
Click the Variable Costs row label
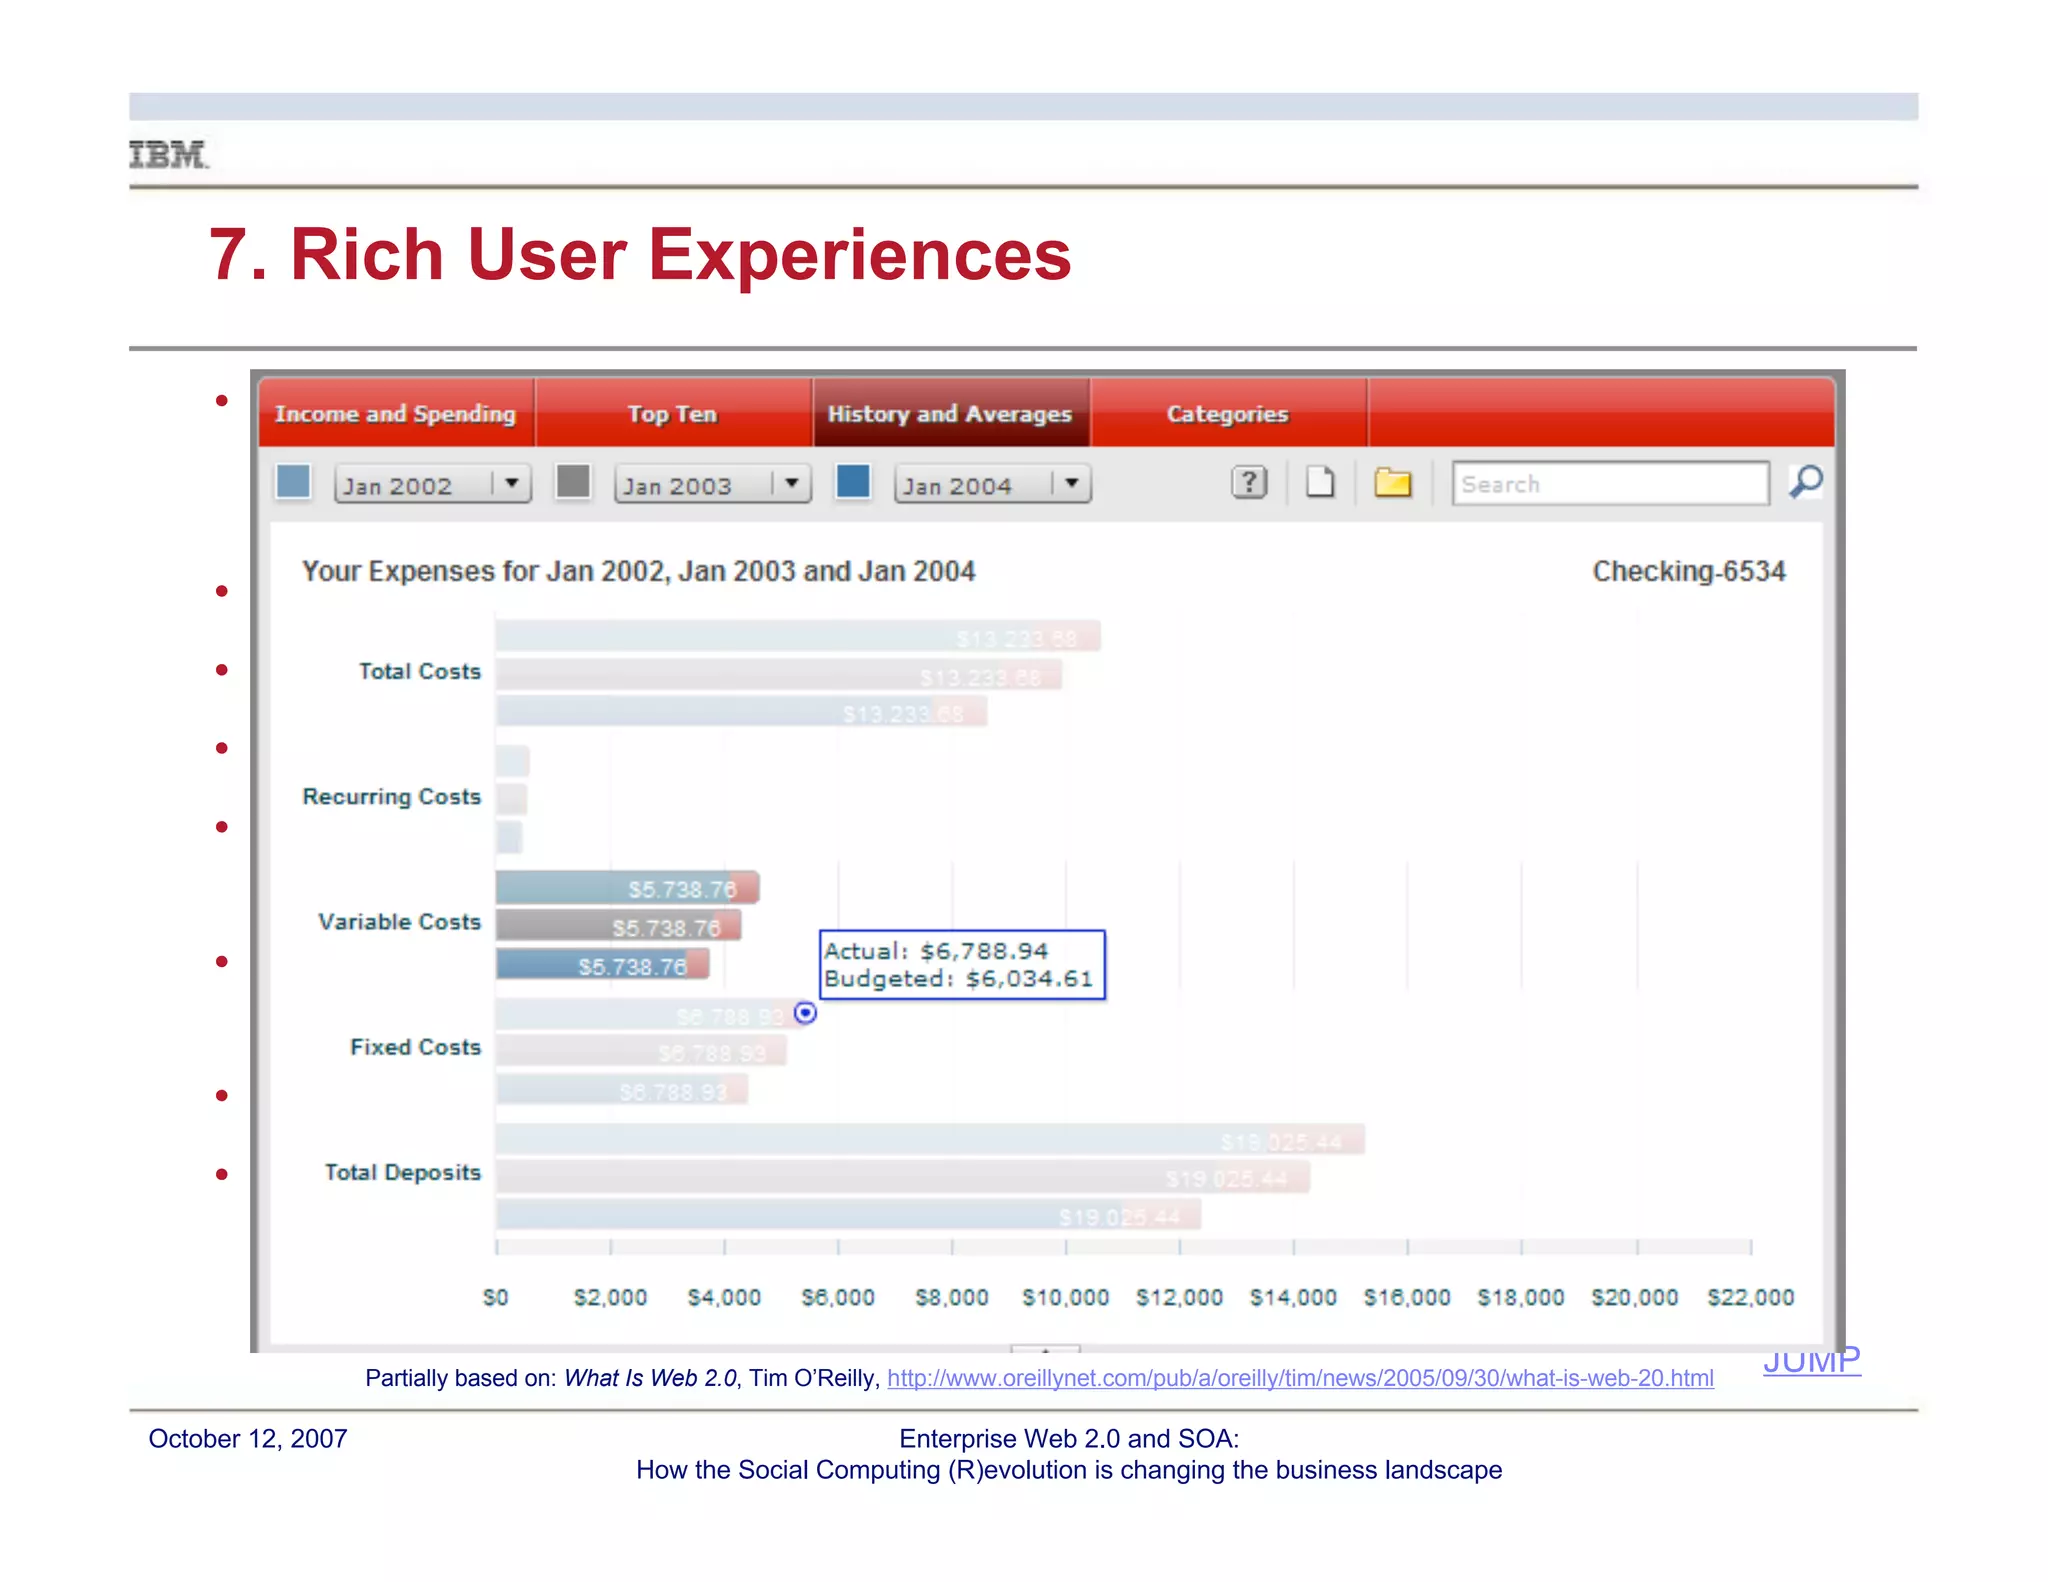(x=400, y=922)
